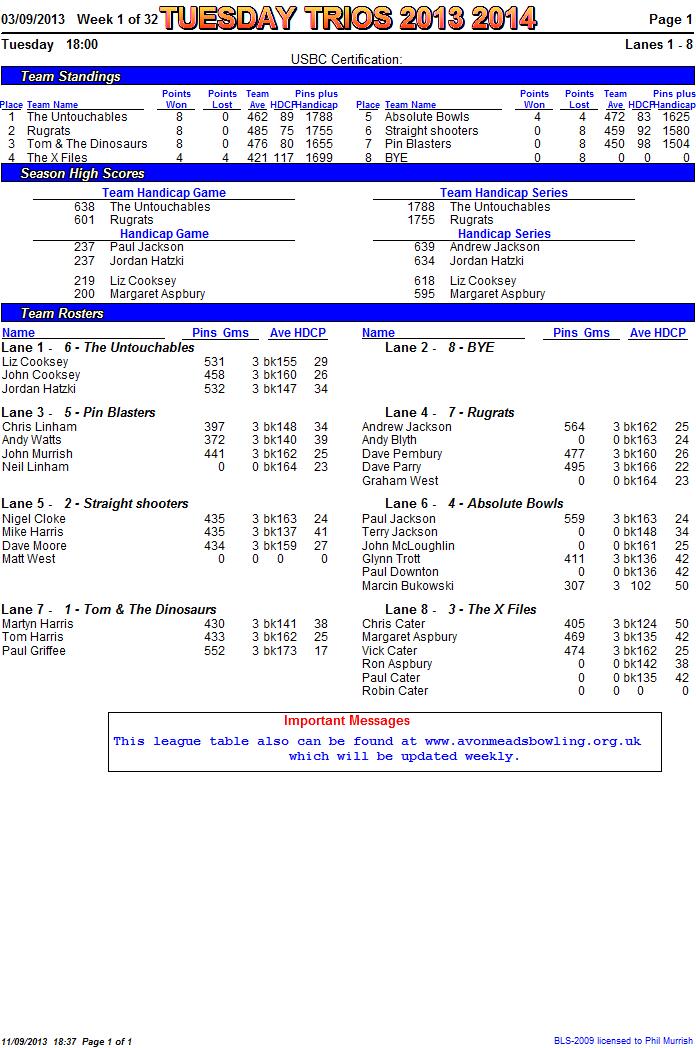Click Liz Cooksey's "618" handicap series score
The image size is (696, 1048).
(424, 281)
